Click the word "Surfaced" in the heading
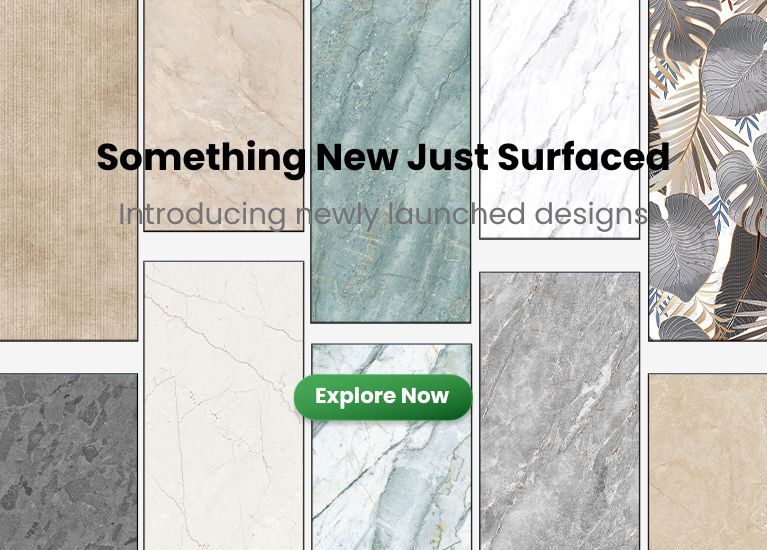 coord(584,157)
